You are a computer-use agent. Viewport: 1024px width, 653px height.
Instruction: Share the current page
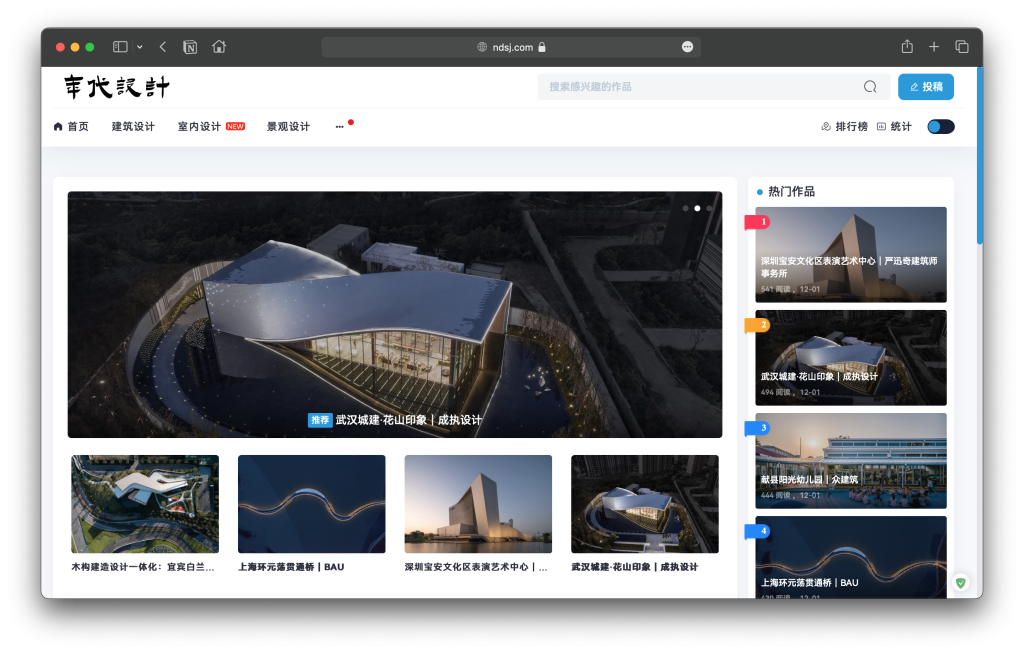pyautogui.click(x=907, y=46)
